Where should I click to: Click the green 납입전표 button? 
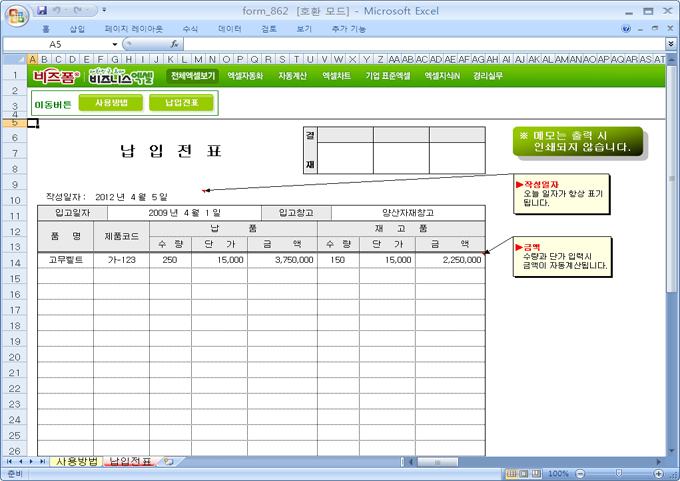coord(181,102)
